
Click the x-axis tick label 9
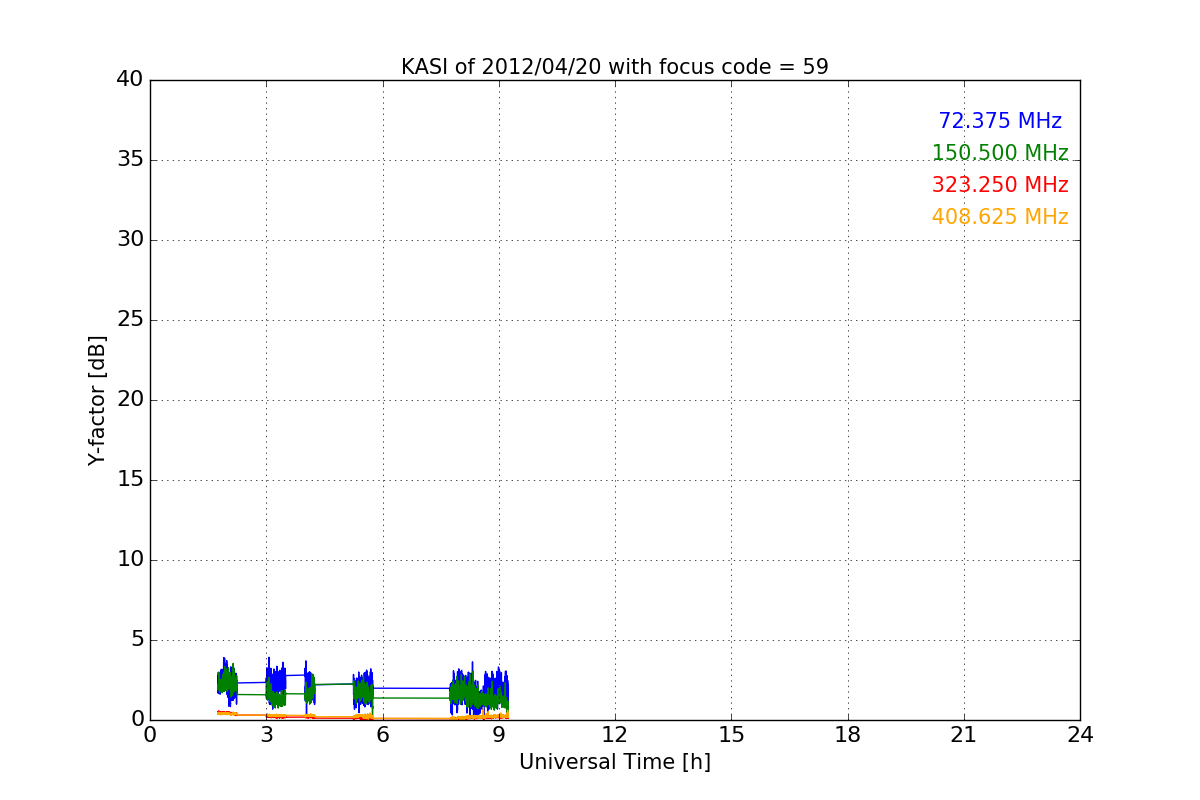click(499, 734)
